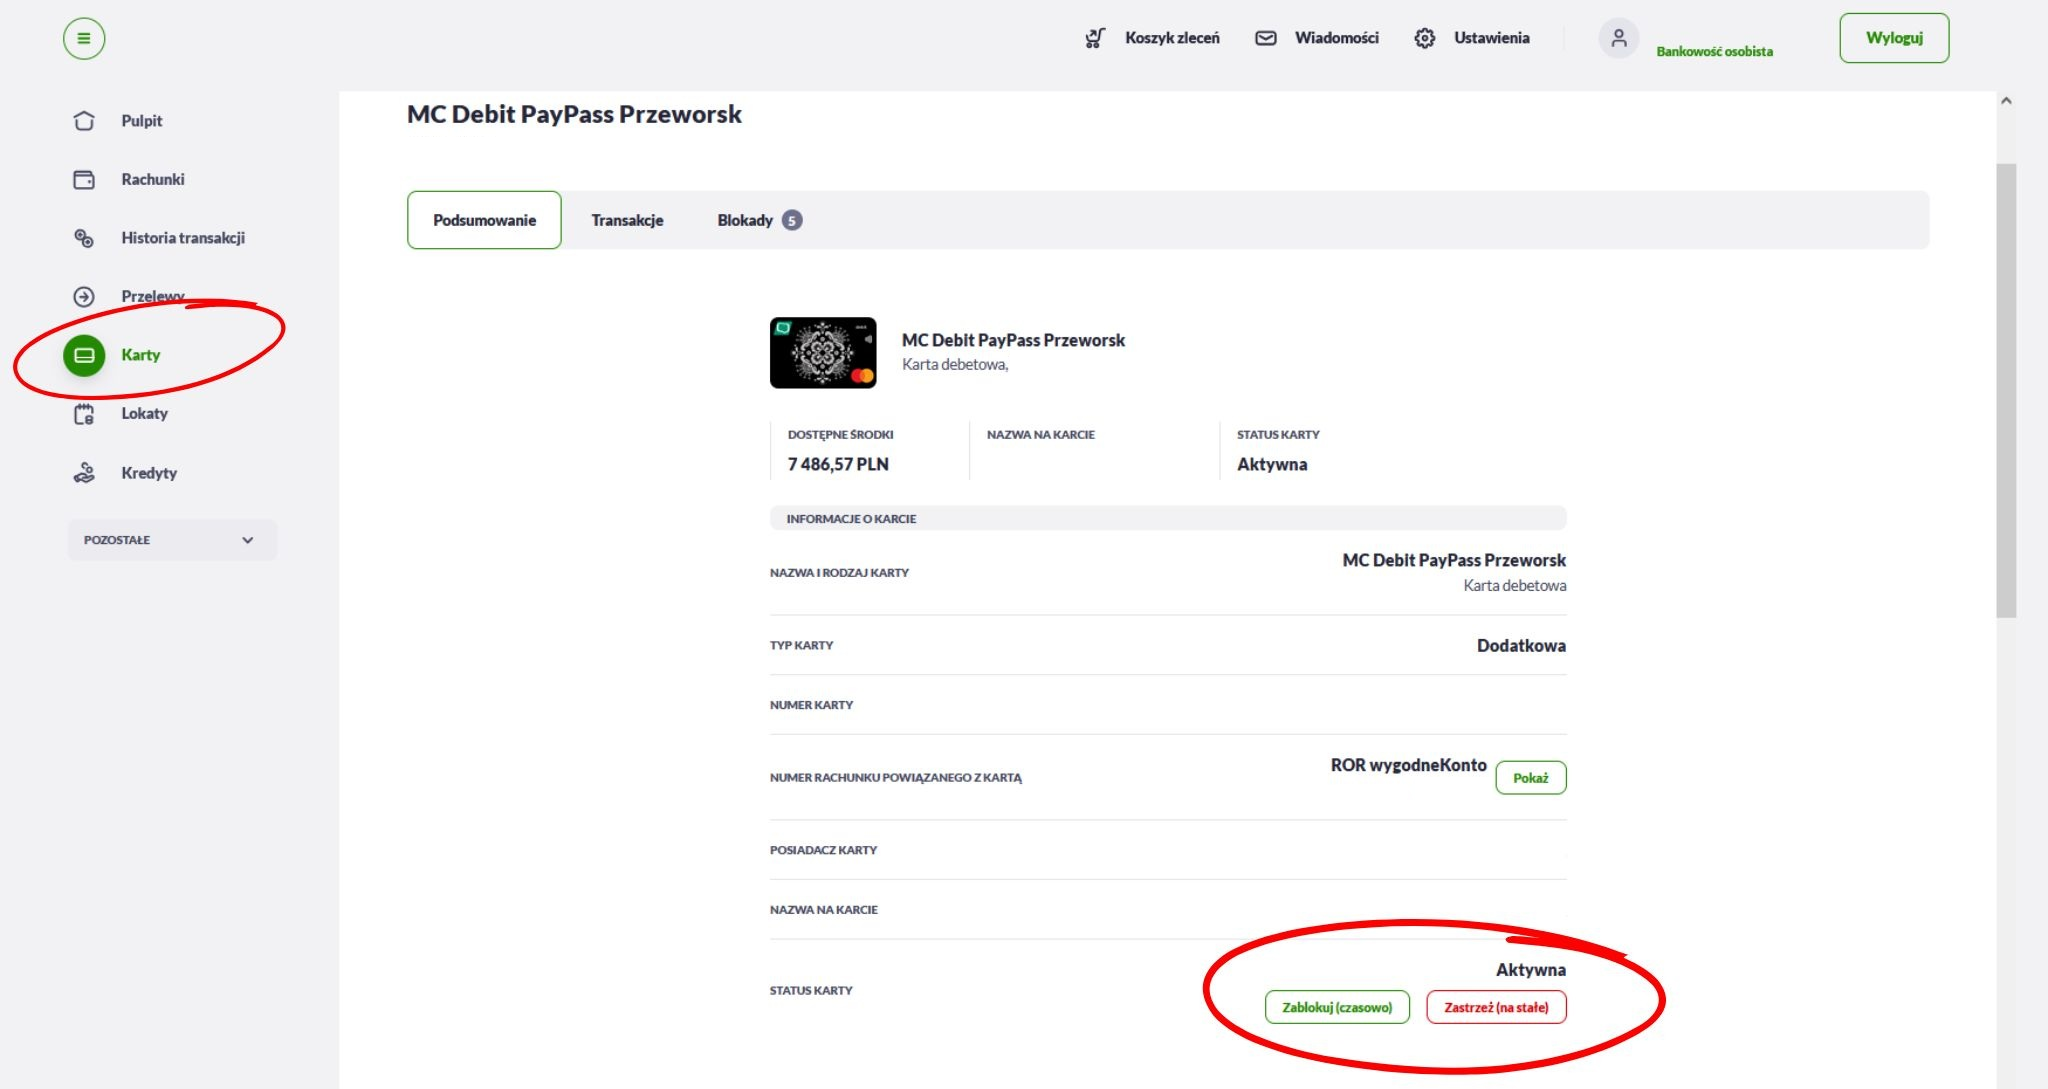Click the user profile avatar icon
The image size is (2048, 1089).
tap(1618, 39)
